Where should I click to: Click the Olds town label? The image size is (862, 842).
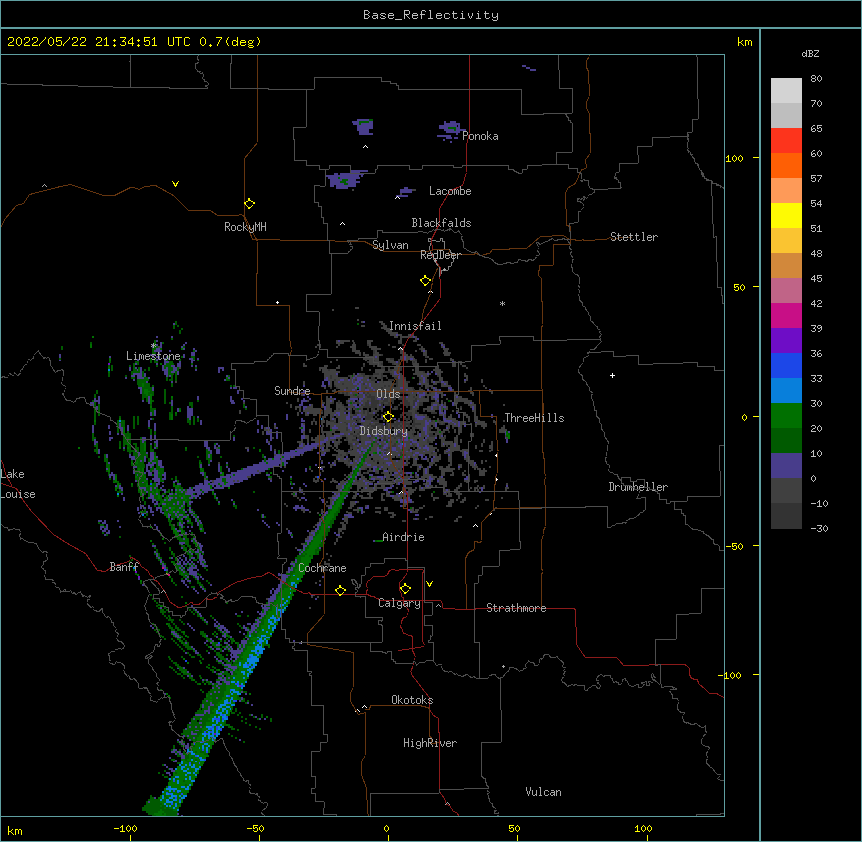point(388,394)
